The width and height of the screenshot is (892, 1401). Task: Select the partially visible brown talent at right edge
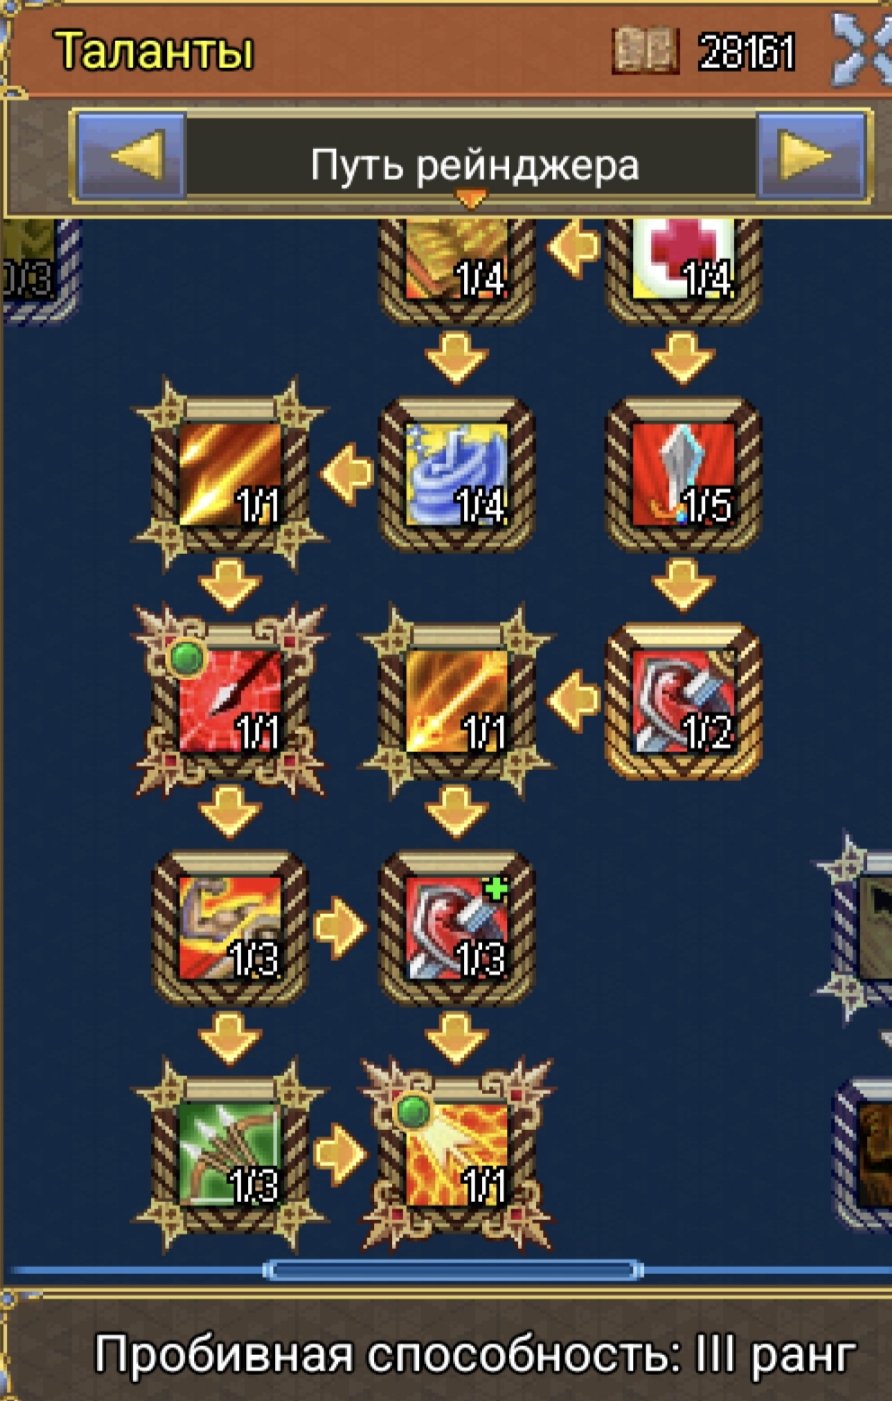click(x=864, y=1152)
